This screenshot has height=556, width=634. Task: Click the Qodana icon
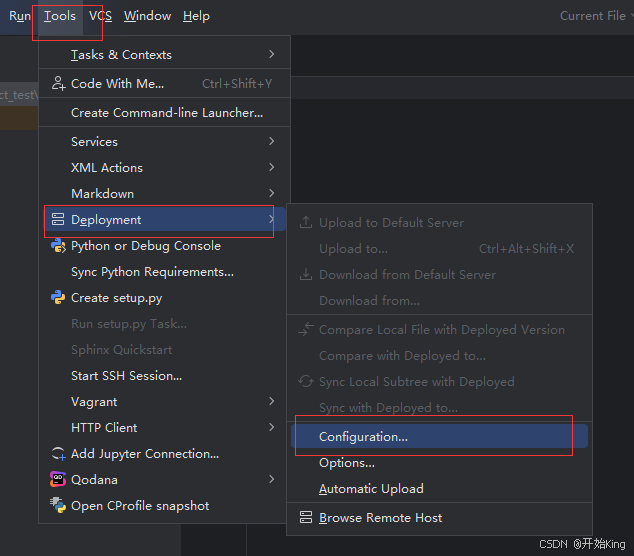tap(58, 479)
